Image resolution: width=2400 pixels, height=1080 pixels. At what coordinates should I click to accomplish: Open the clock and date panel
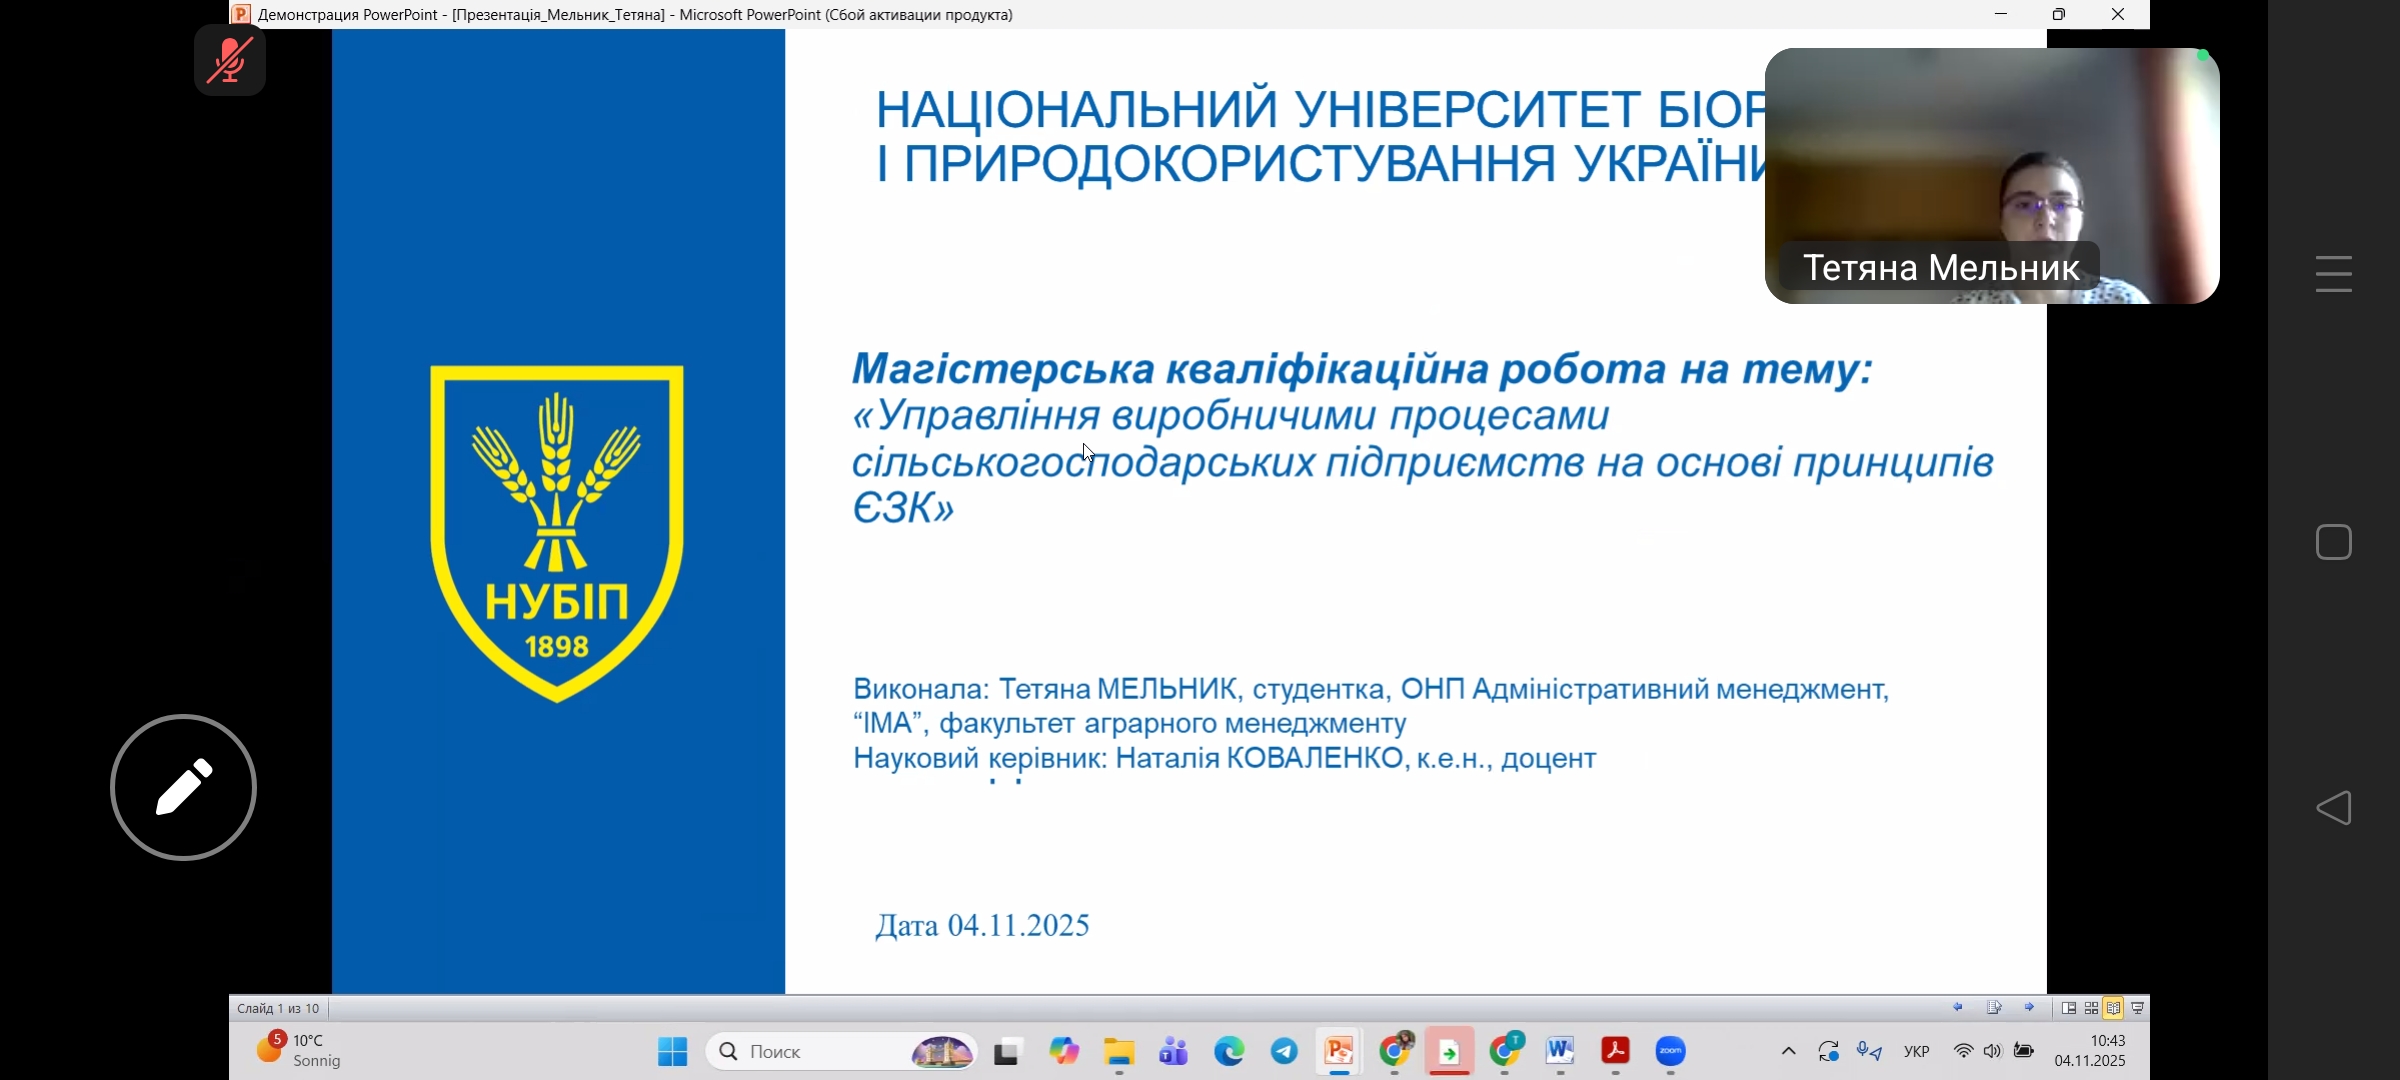[x=2090, y=1050]
